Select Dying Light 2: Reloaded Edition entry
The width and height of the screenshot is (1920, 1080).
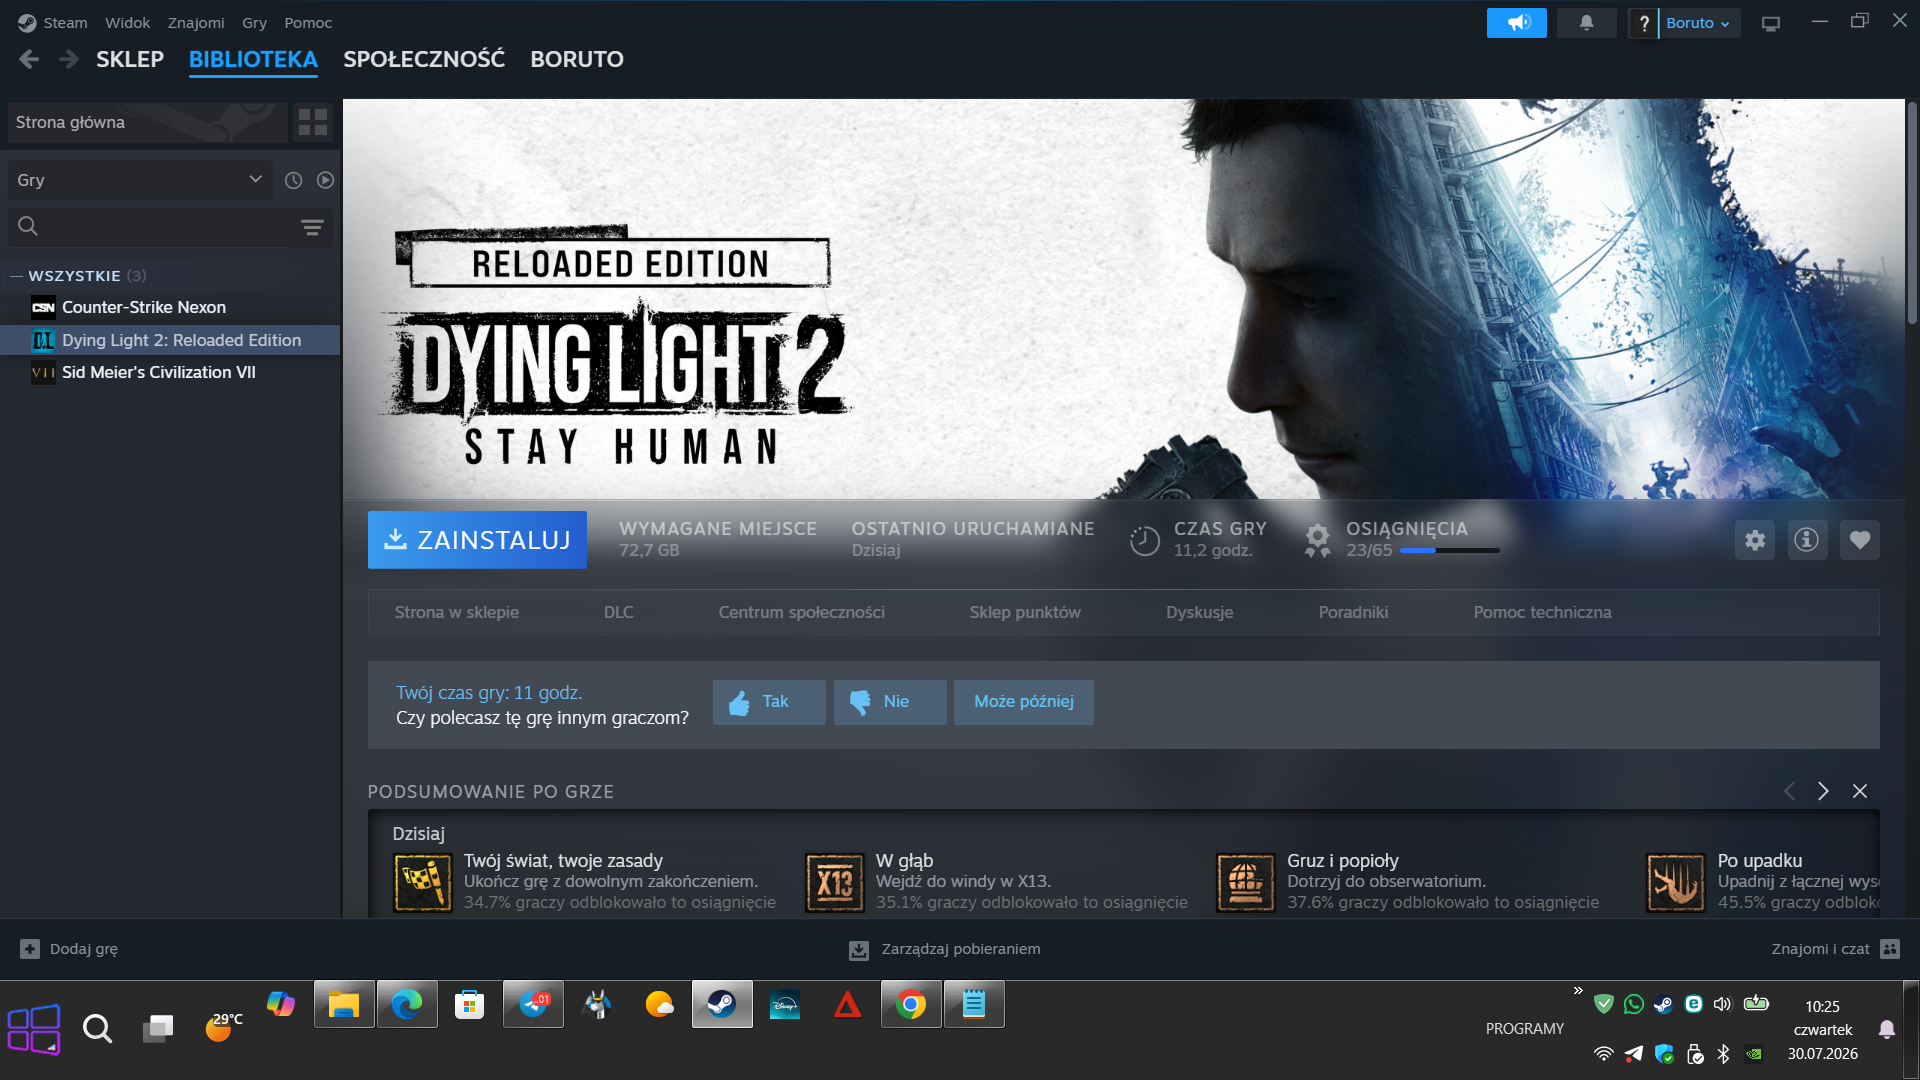170,340
